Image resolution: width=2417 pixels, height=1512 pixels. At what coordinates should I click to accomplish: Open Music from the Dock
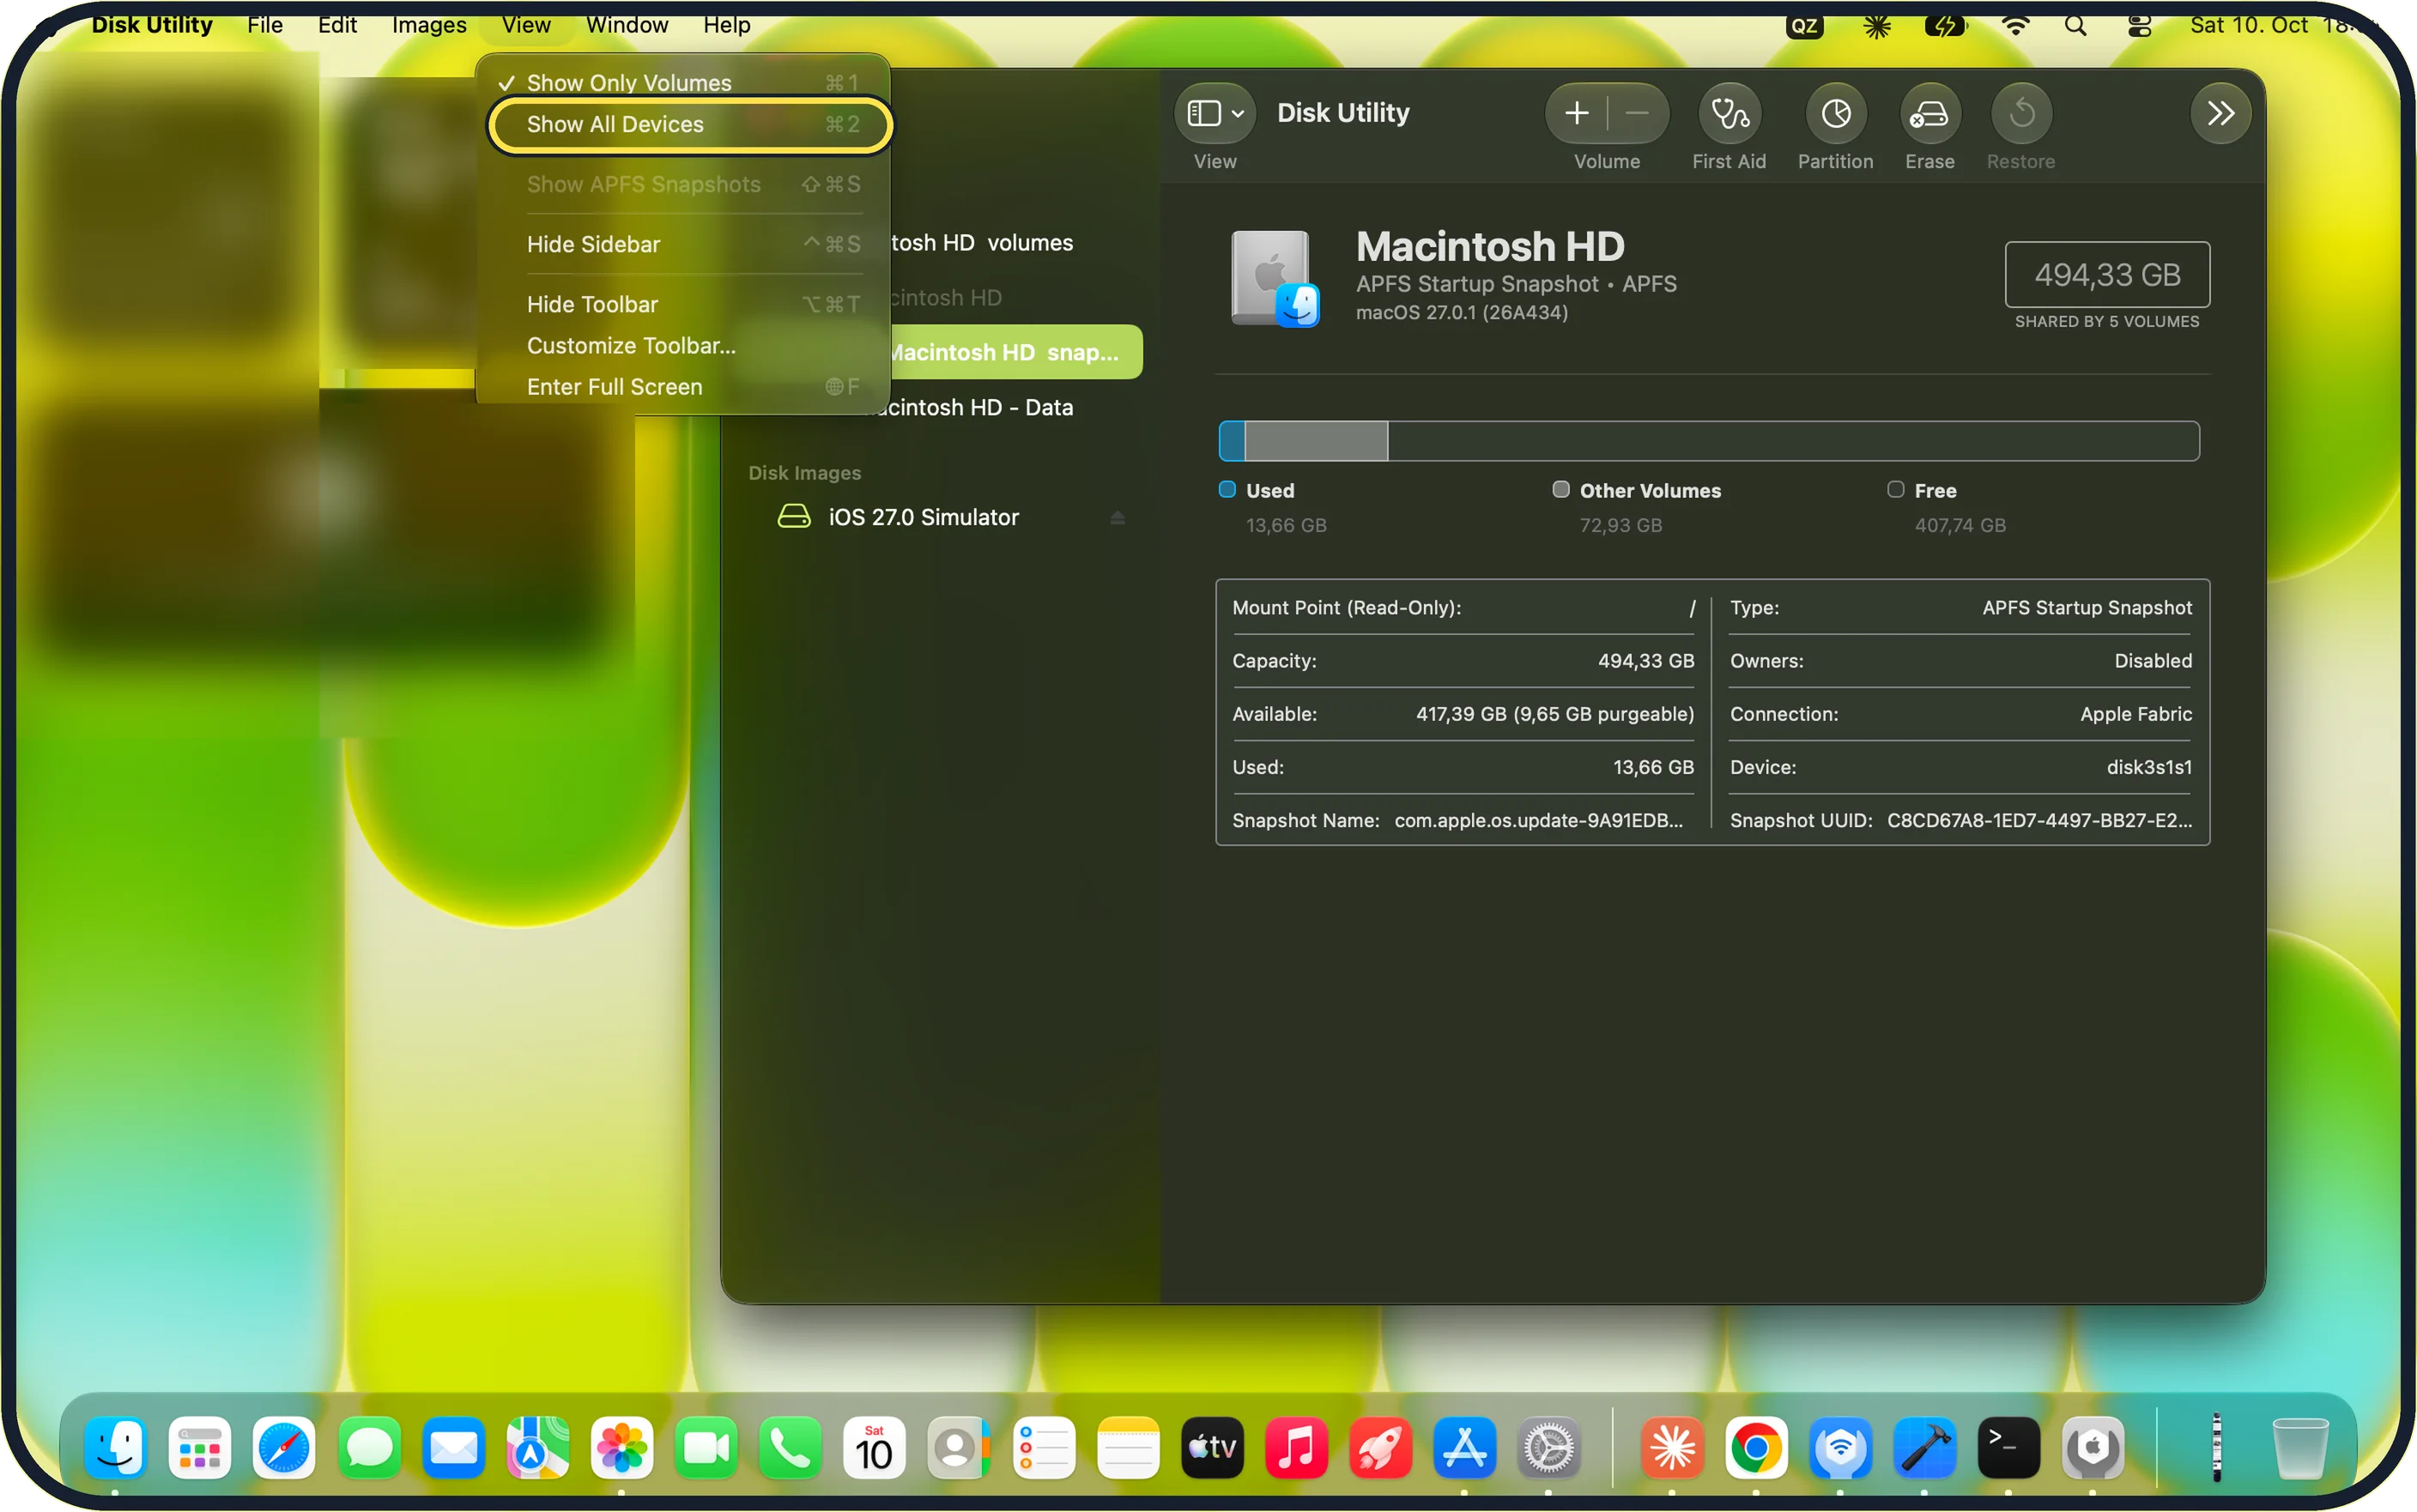1296,1449
